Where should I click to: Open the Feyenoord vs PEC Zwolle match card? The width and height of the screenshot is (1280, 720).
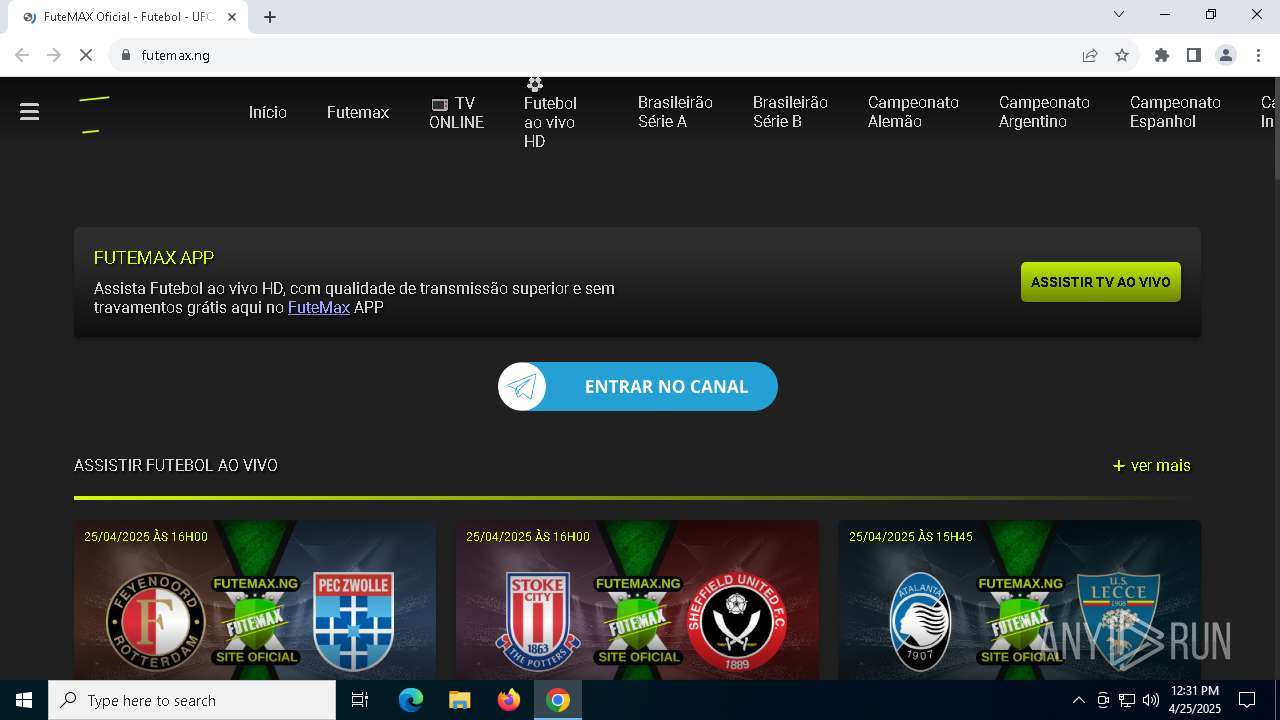click(x=255, y=600)
